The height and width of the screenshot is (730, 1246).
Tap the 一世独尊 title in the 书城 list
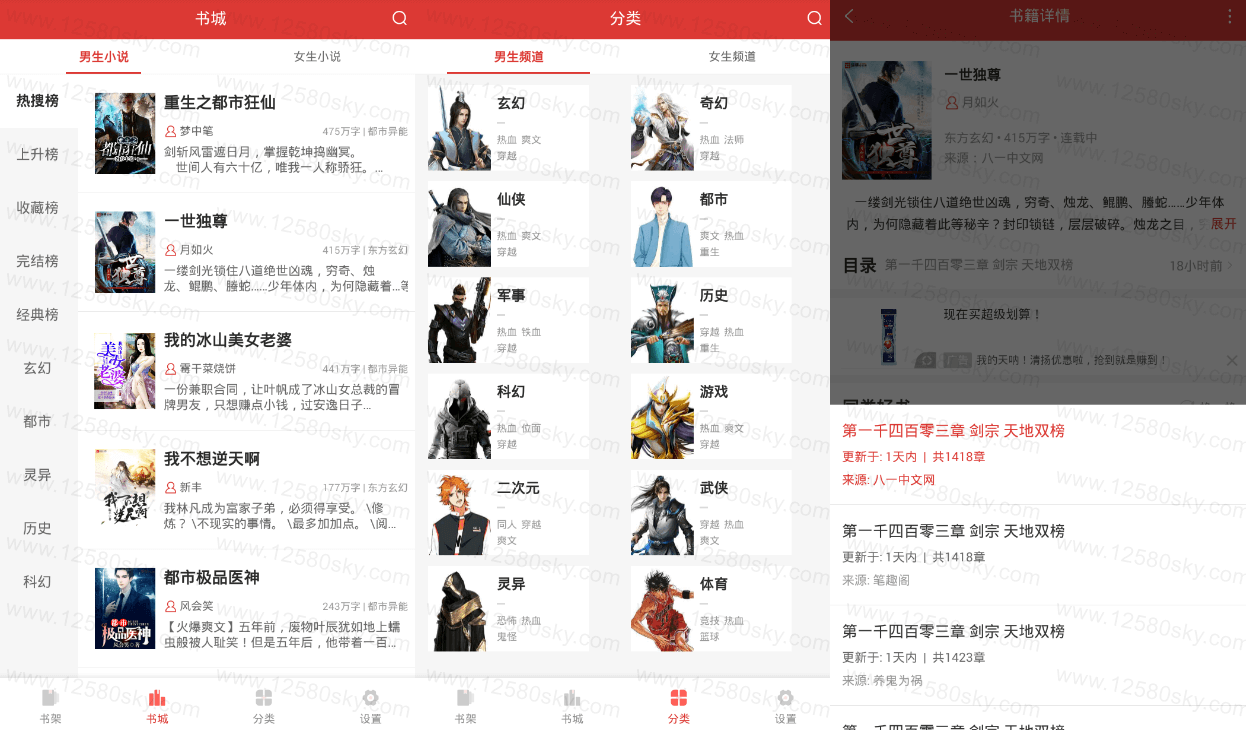point(196,221)
